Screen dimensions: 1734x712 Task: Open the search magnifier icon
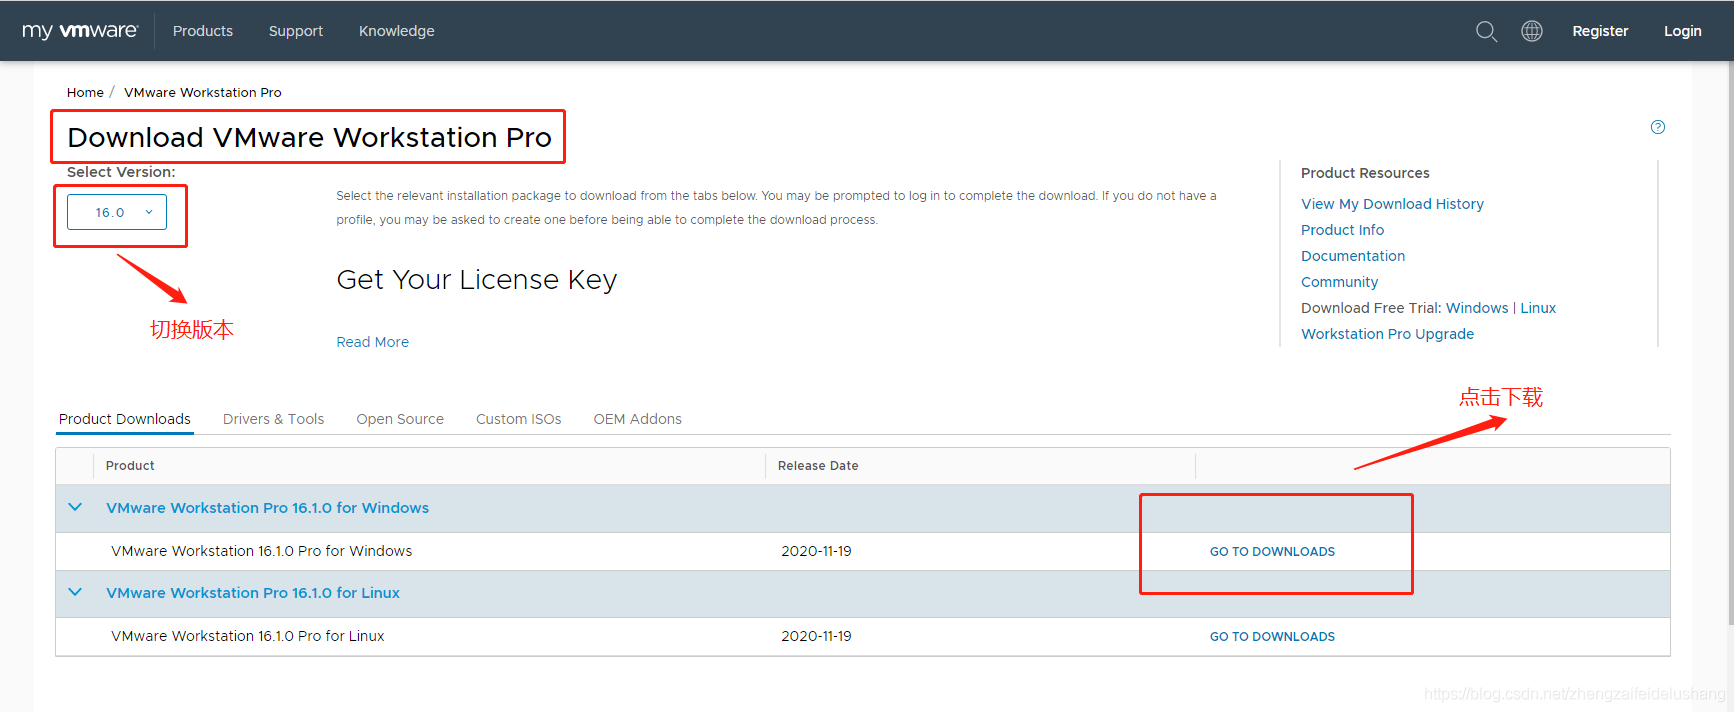pyautogui.click(x=1486, y=31)
